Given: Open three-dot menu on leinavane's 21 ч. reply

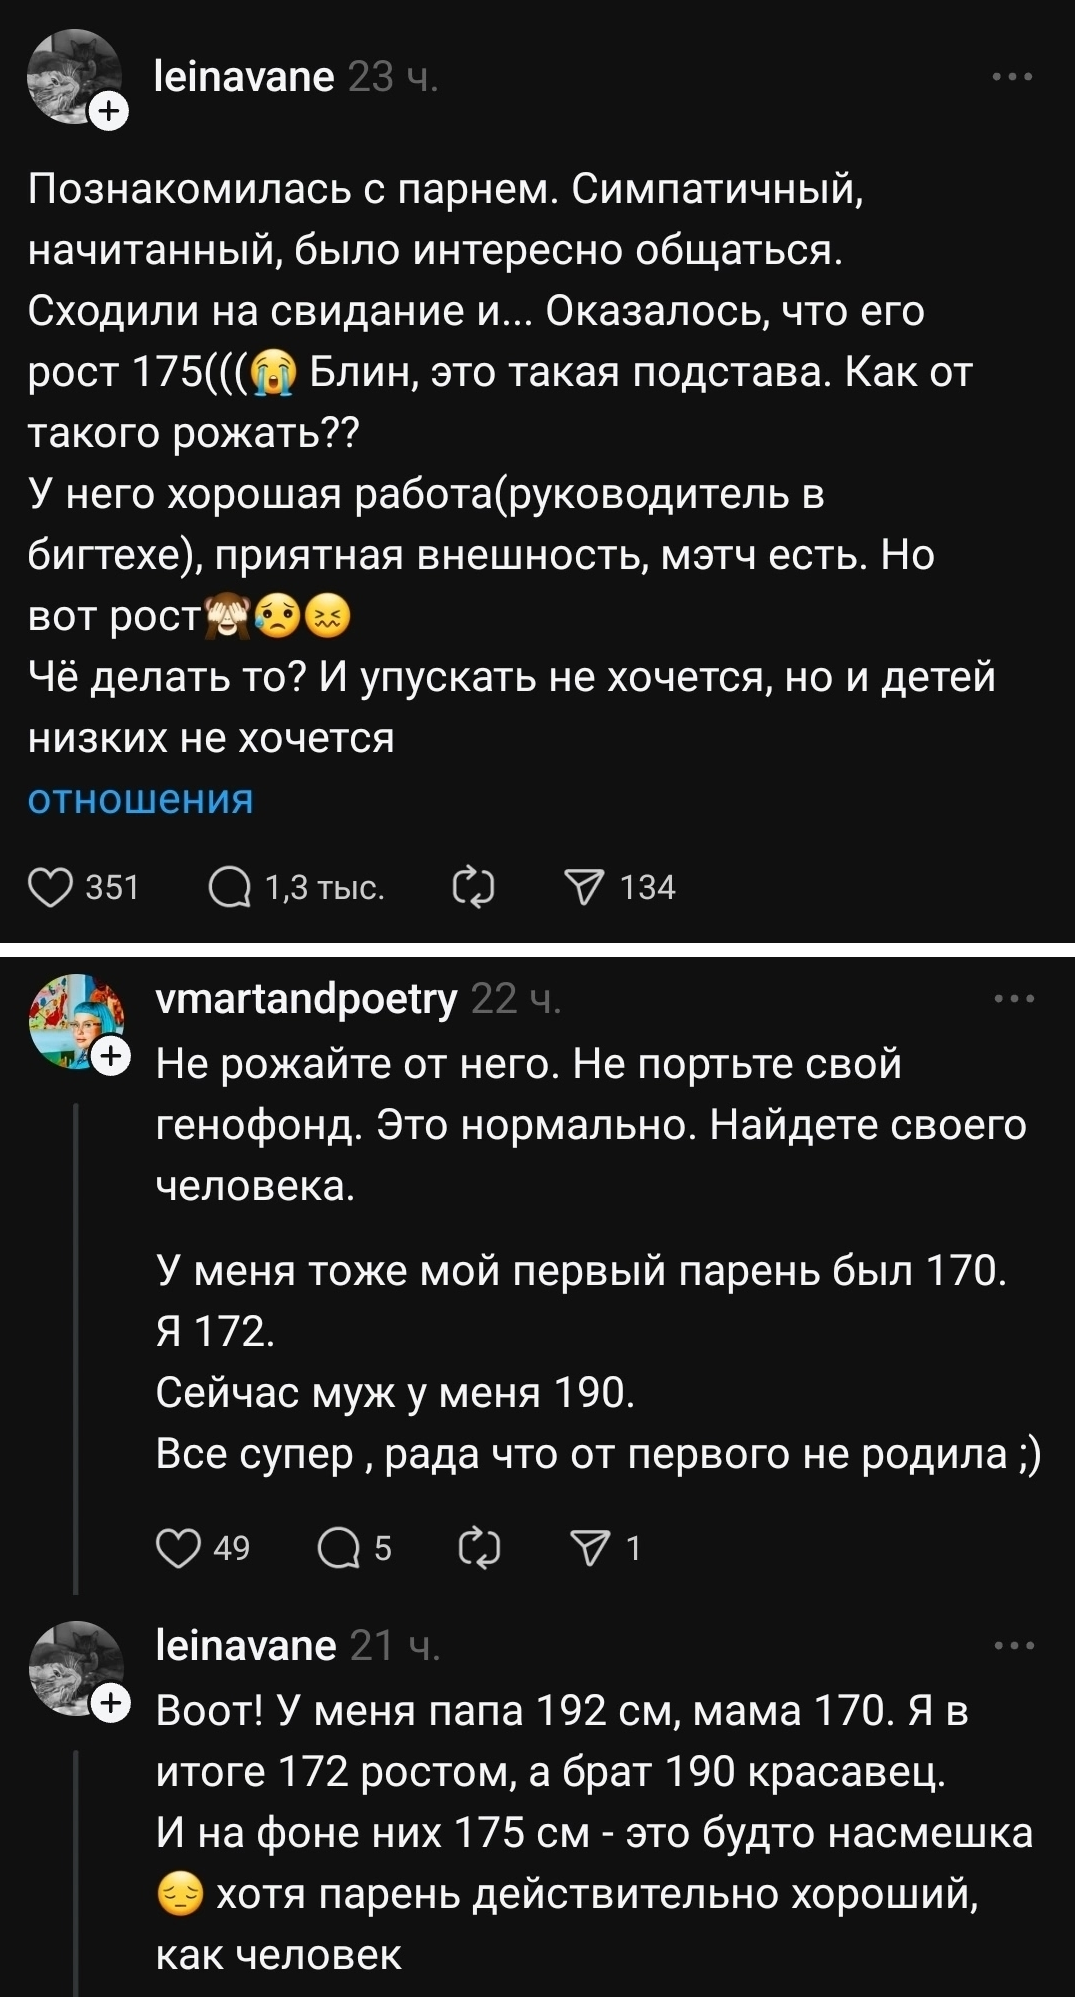Looking at the screenshot, I should click(x=1014, y=1645).
